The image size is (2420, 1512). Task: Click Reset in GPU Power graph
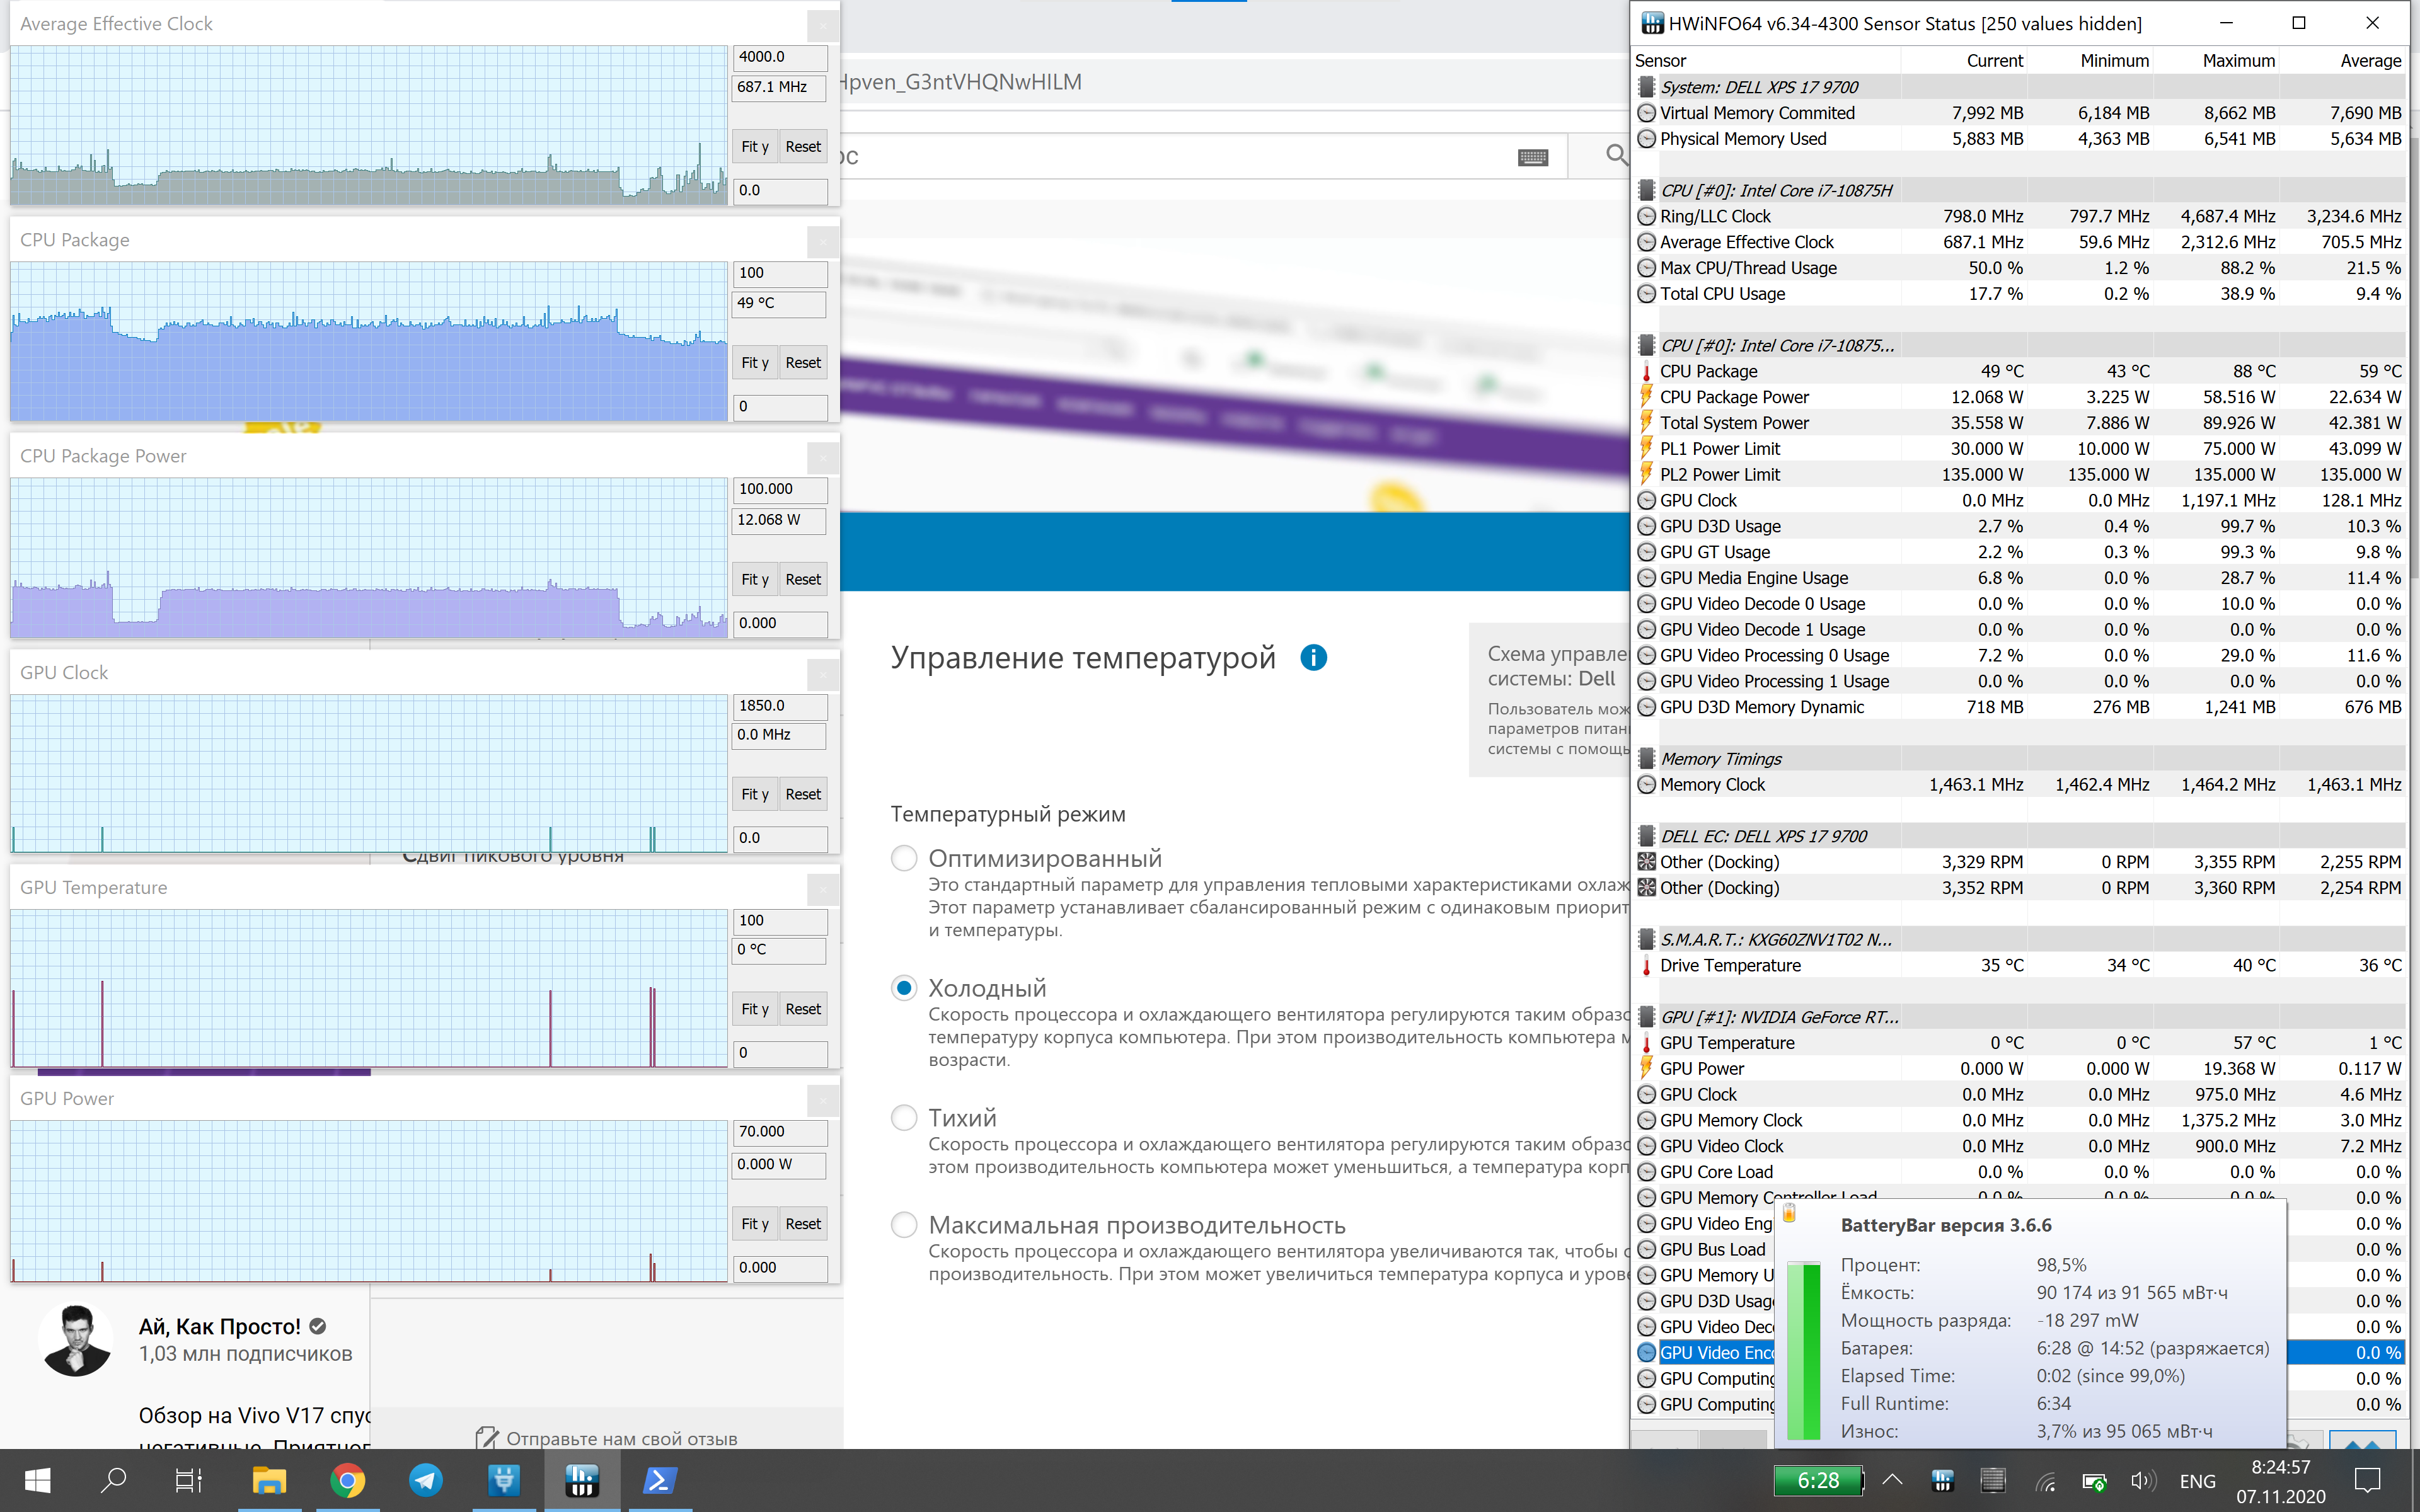click(x=803, y=1224)
